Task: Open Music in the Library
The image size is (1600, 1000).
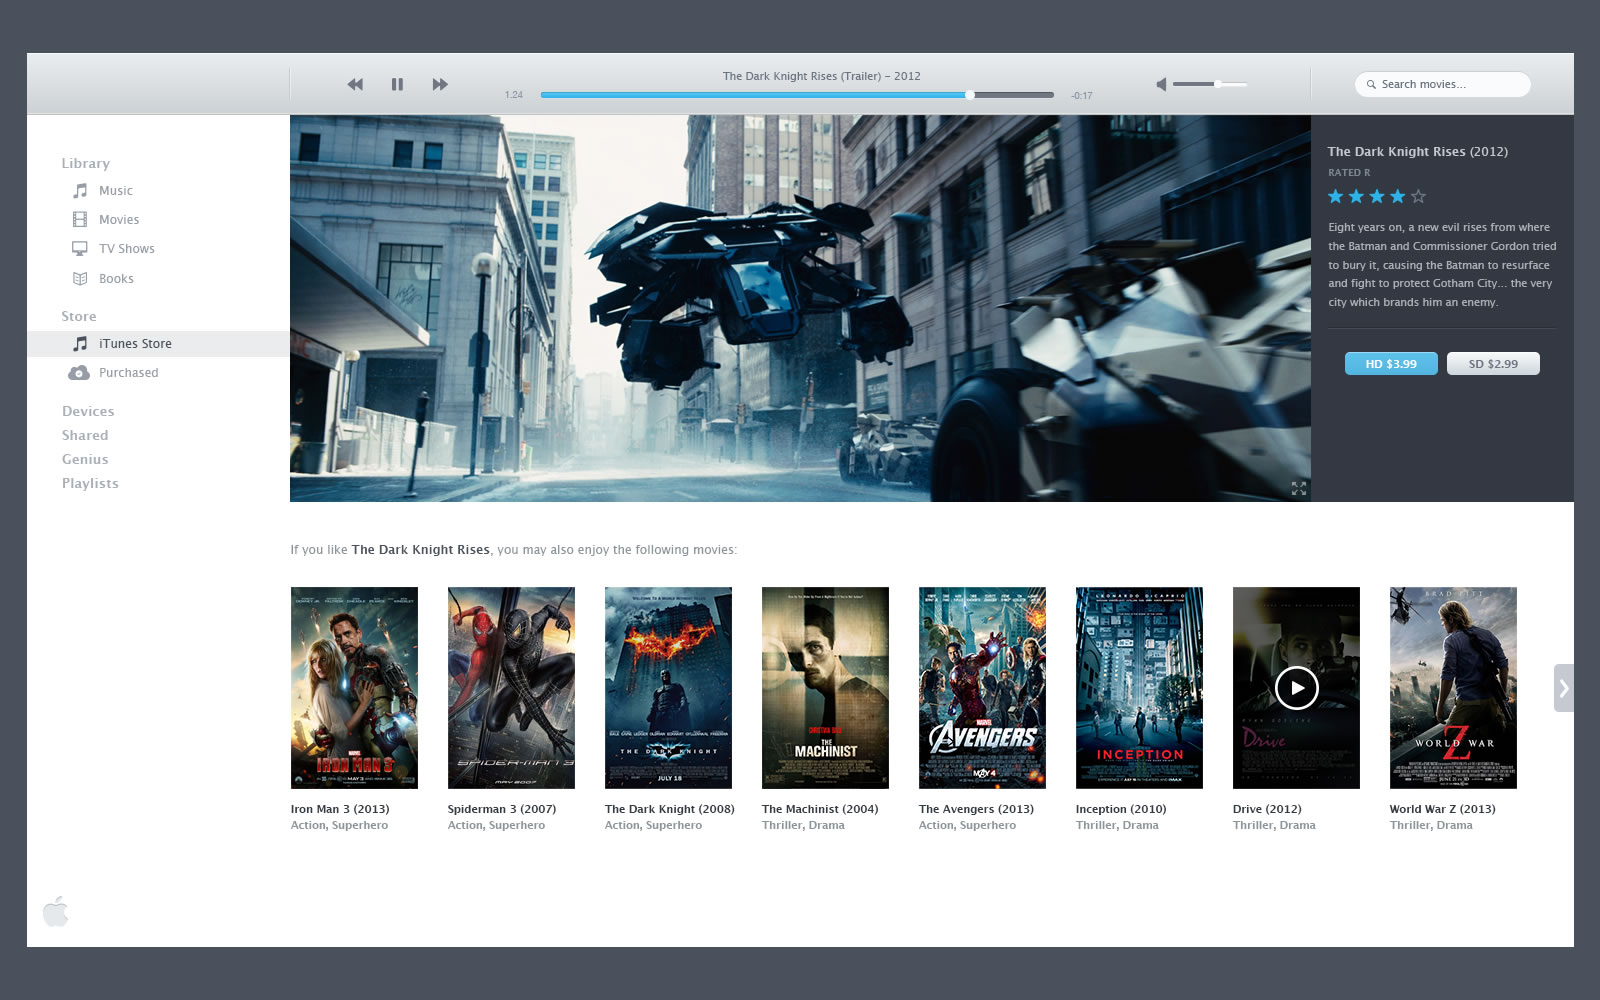Action: pyautogui.click(x=116, y=191)
